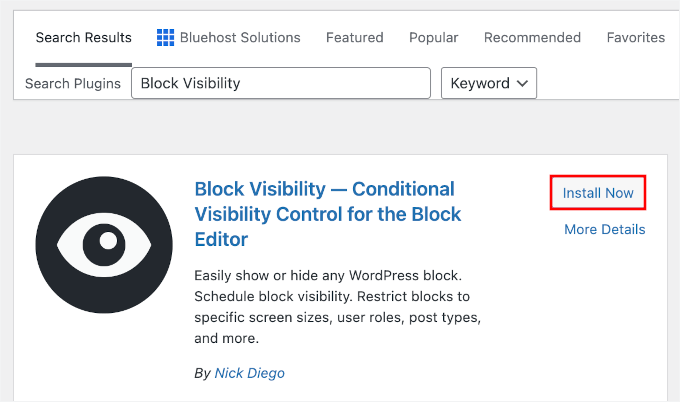This screenshot has height=402, width=680.
Task: View the Favorites plugins tab
Action: coord(635,37)
